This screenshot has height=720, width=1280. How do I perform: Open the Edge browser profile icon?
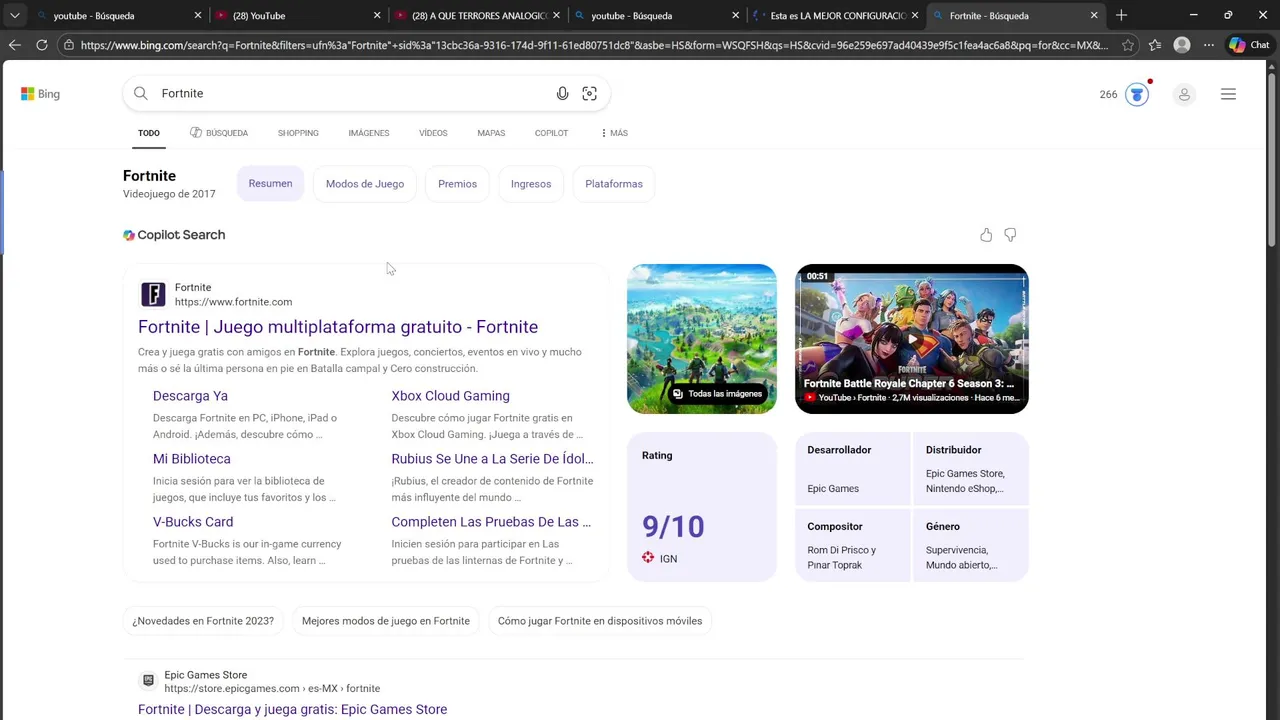coord(1182,45)
